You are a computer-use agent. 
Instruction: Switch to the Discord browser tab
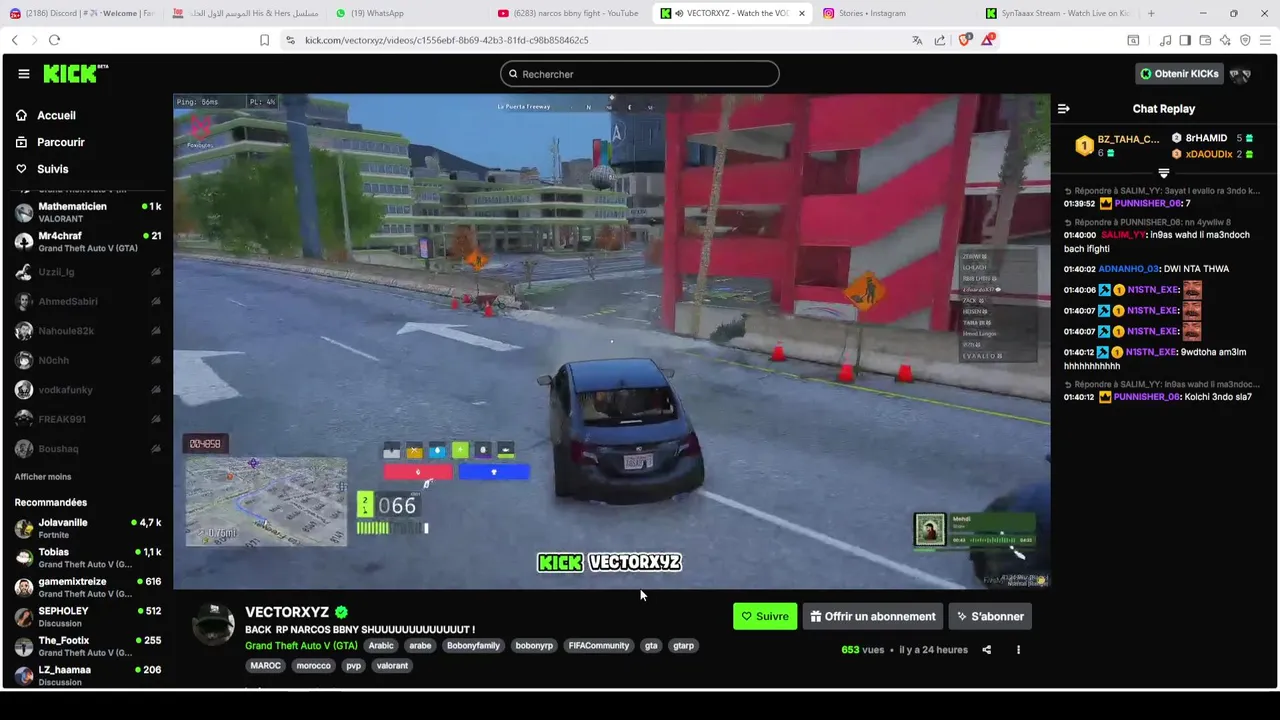pyautogui.click(x=81, y=13)
